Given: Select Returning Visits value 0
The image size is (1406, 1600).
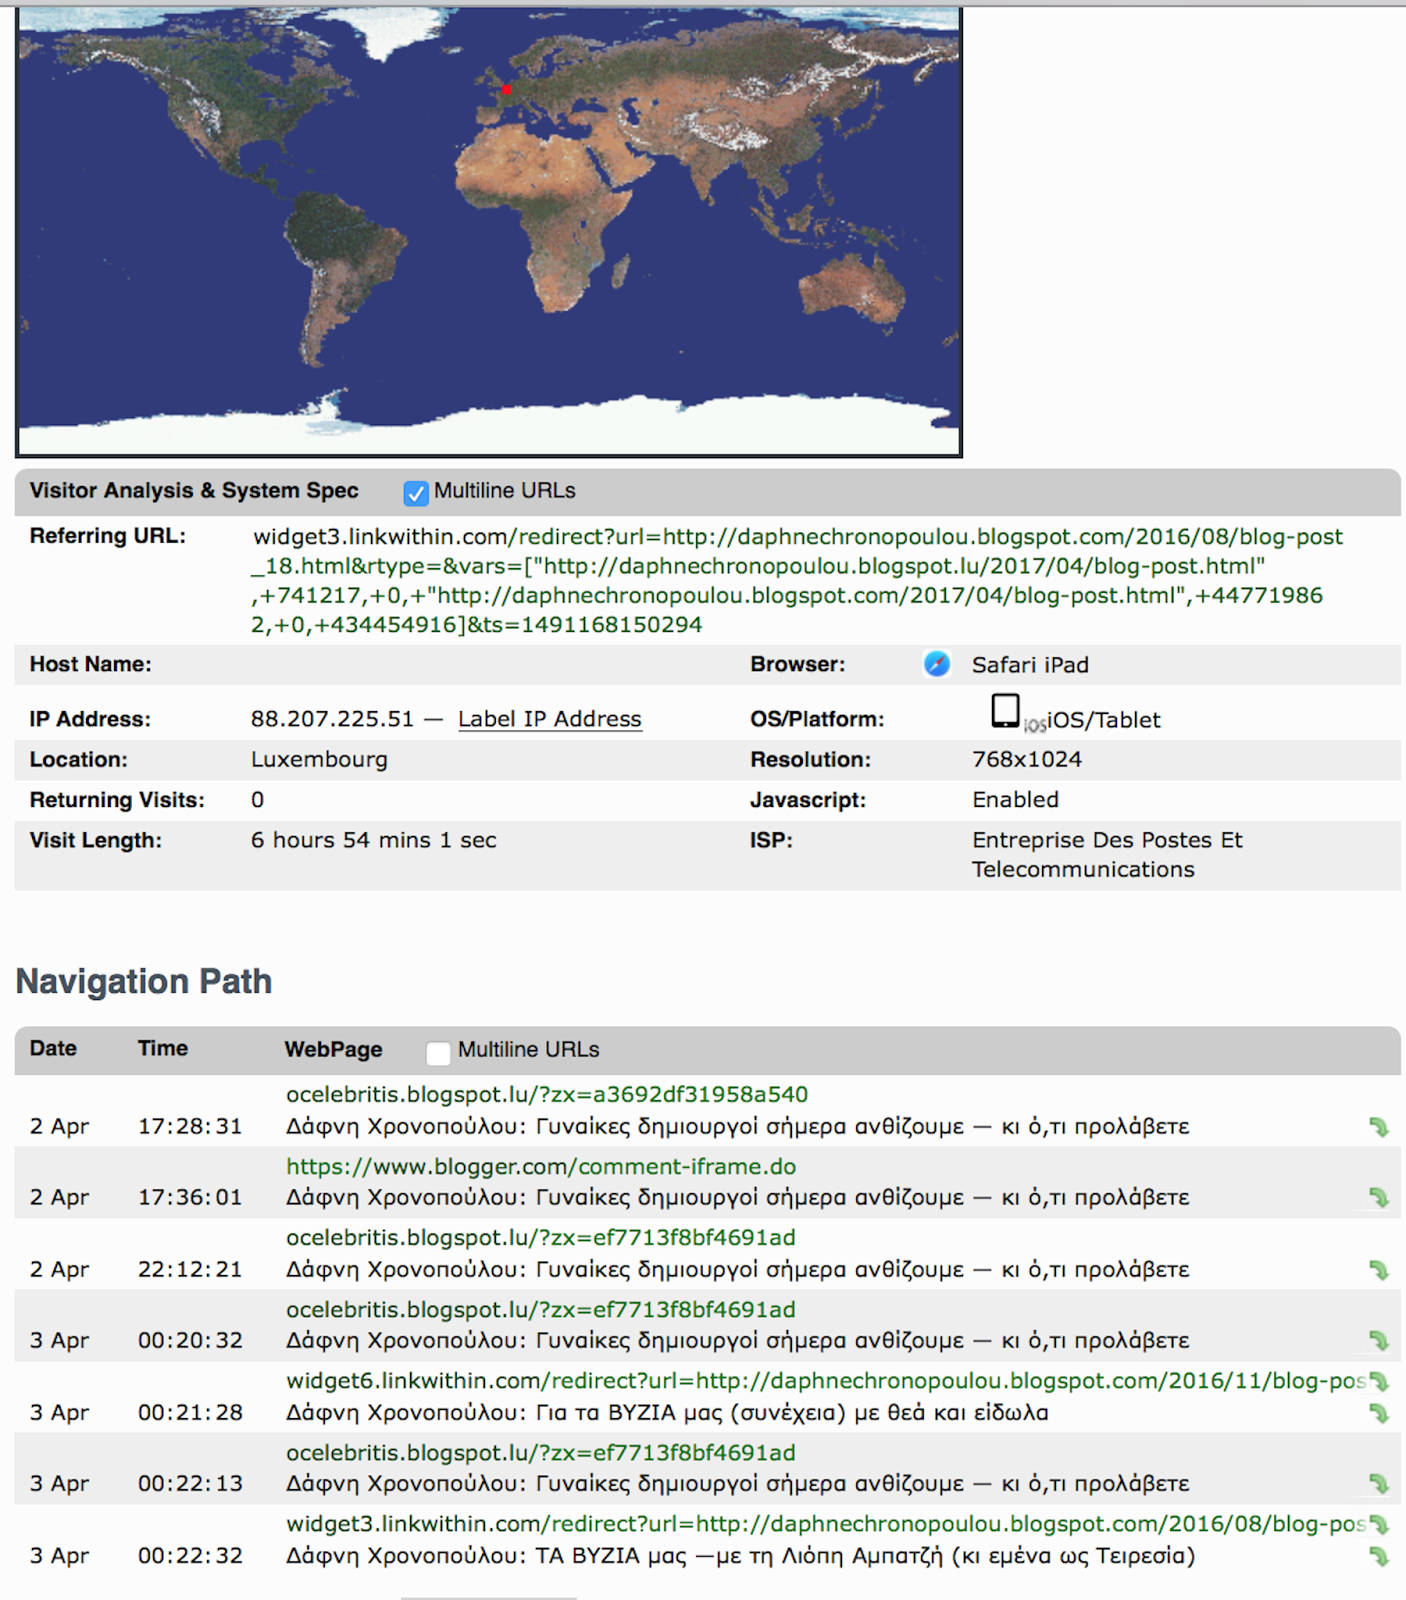Looking at the screenshot, I should (x=258, y=800).
